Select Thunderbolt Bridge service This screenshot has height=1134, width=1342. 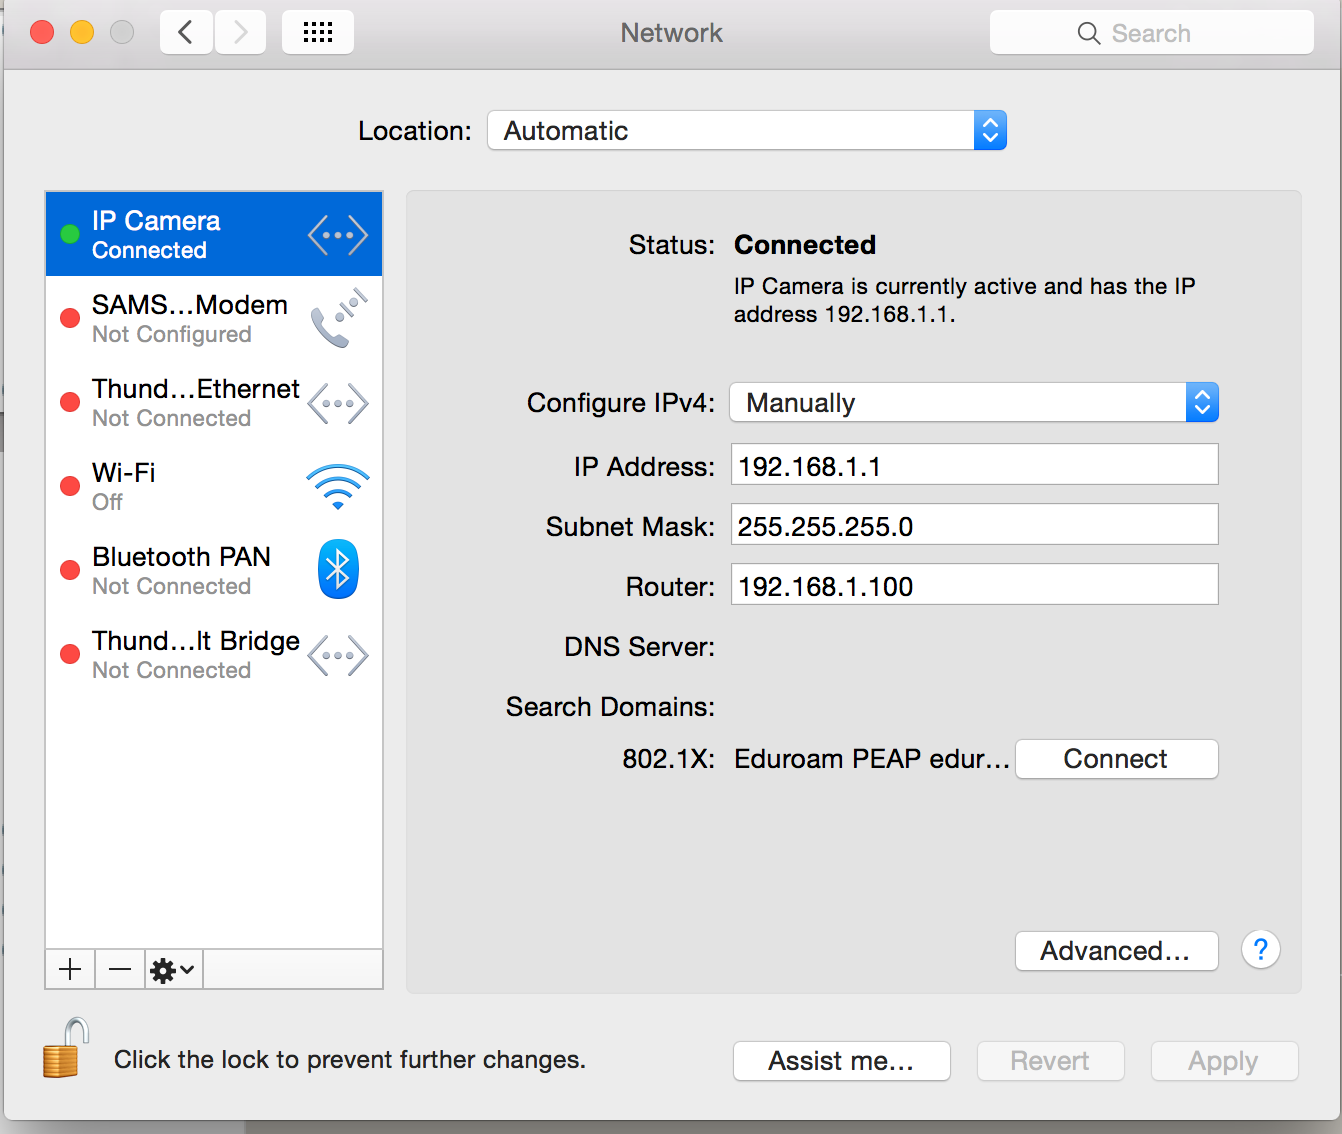tap(214, 654)
